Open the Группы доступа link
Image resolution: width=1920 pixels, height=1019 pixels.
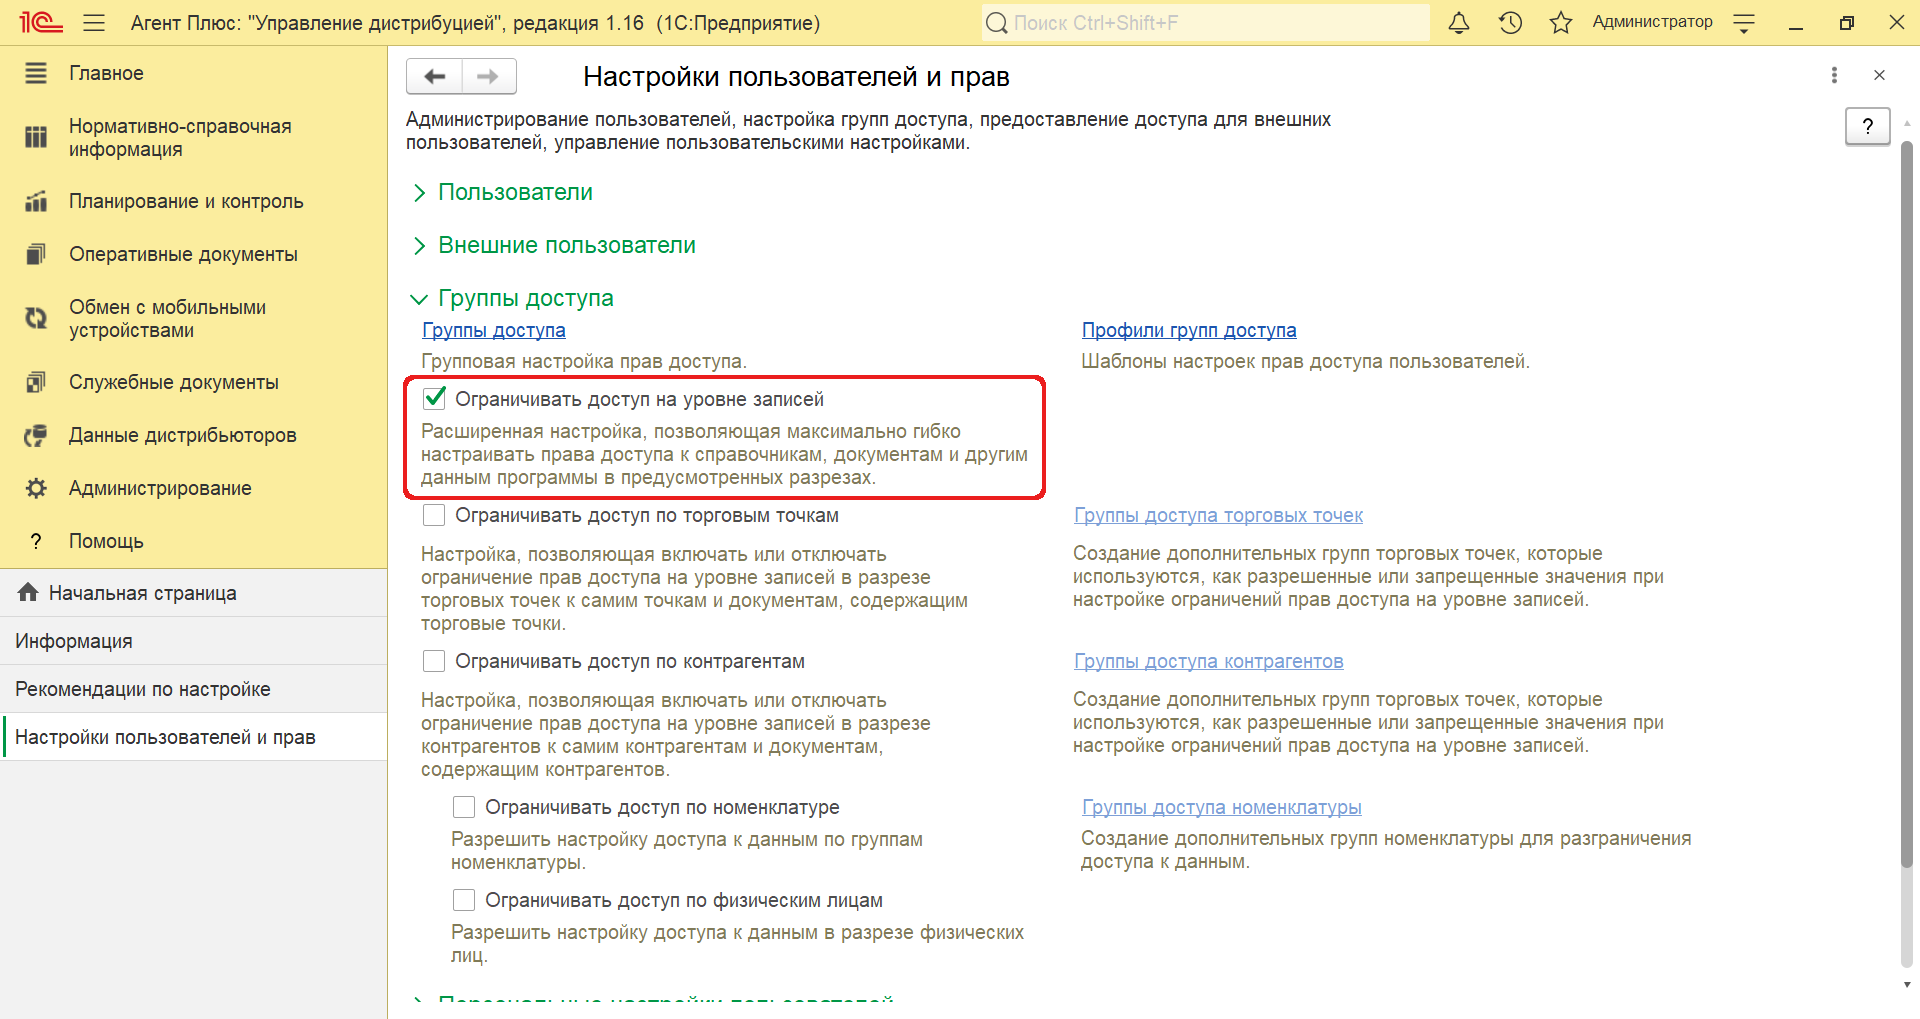pos(494,330)
